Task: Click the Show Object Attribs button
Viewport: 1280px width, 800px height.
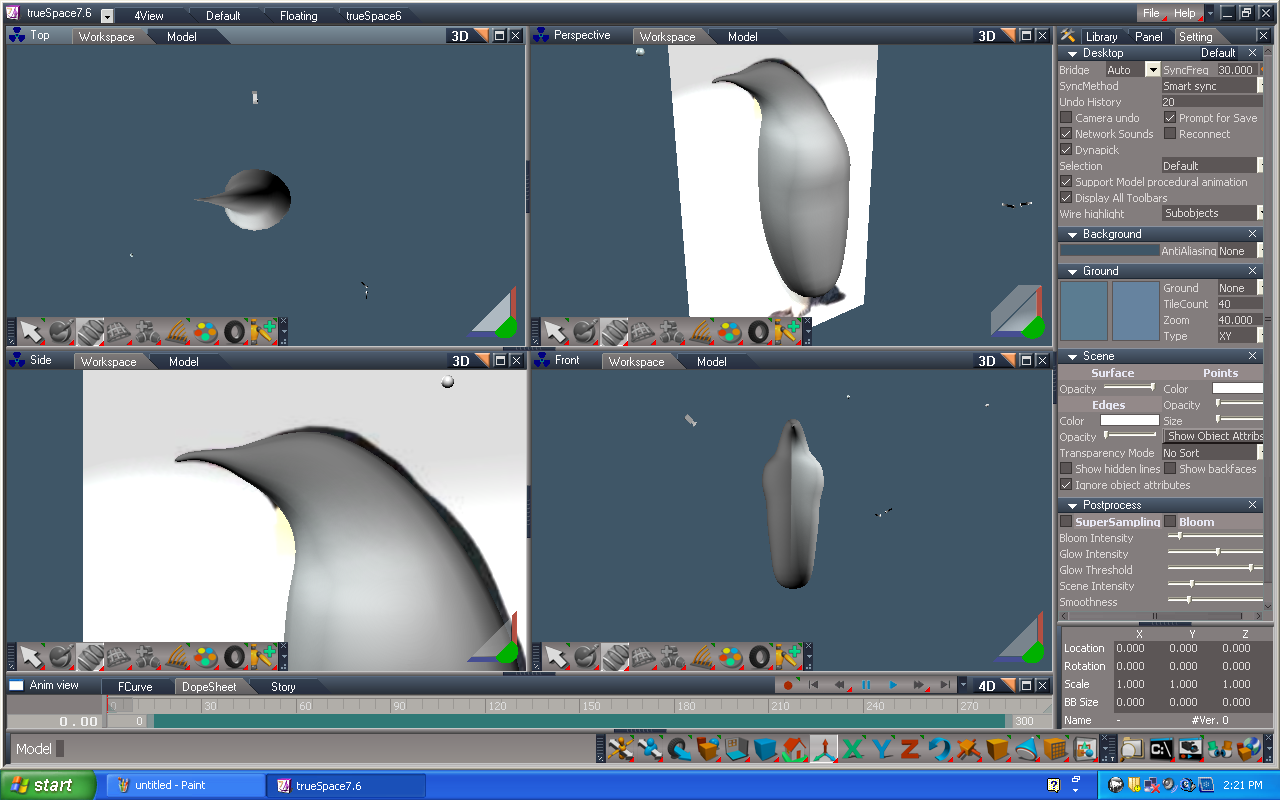Action: coord(1213,436)
